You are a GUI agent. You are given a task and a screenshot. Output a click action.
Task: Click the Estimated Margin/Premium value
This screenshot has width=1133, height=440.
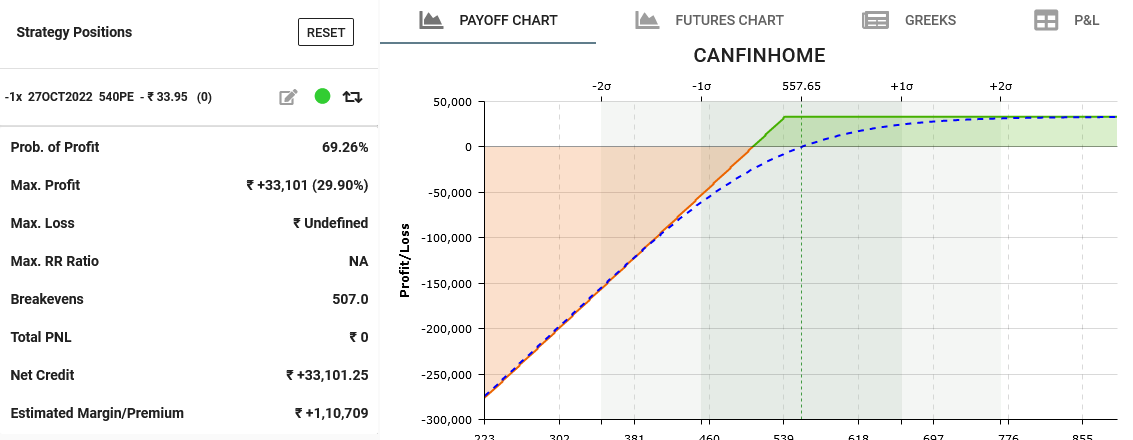coord(331,413)
